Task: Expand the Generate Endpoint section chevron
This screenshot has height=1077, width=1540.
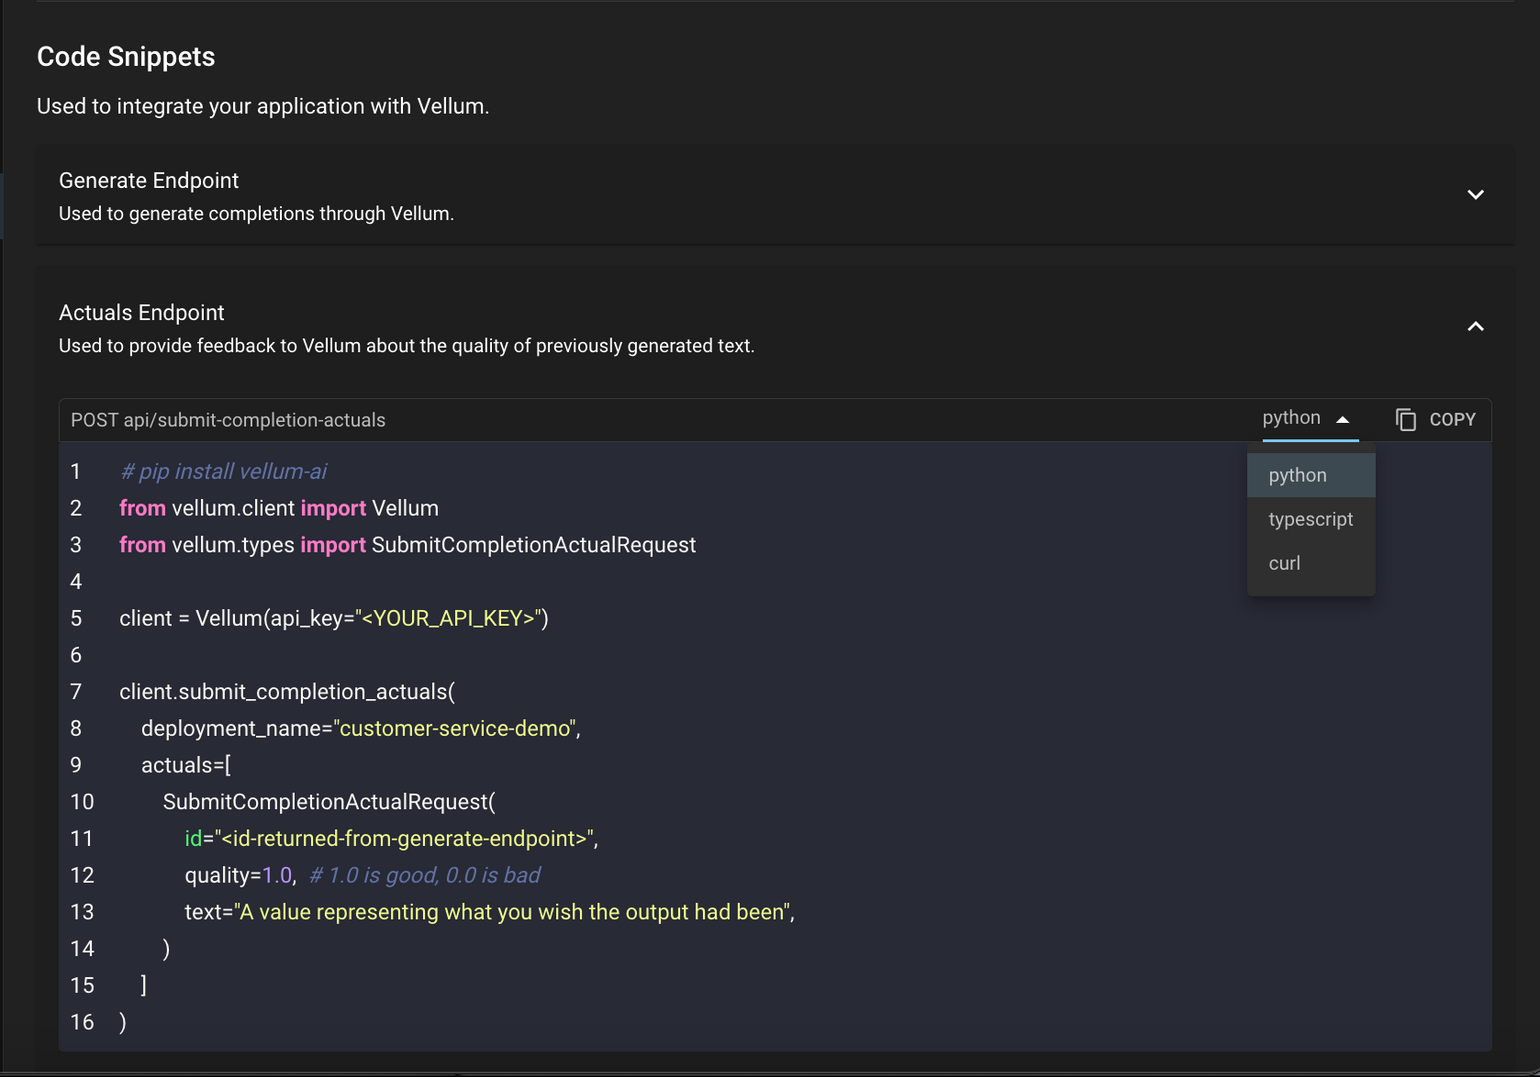Action: [x=1475, y=194]
